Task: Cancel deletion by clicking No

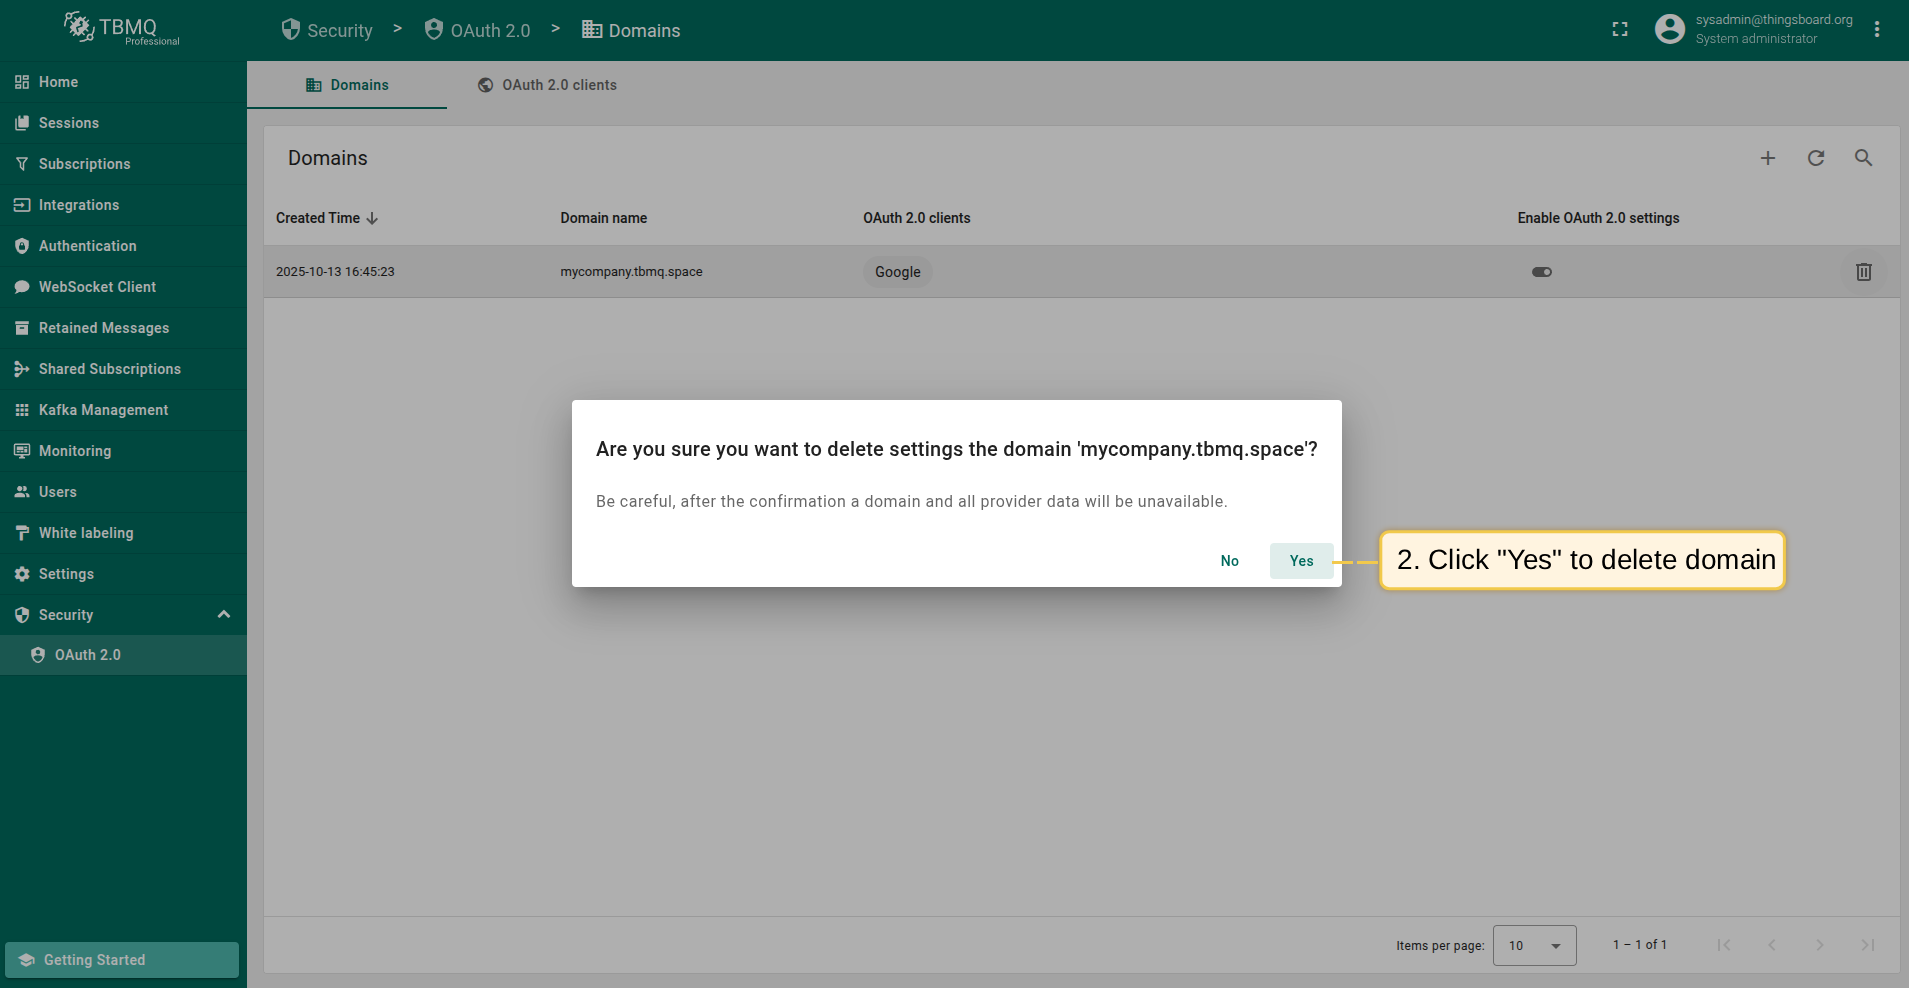Action: (x=1229, y=561)
